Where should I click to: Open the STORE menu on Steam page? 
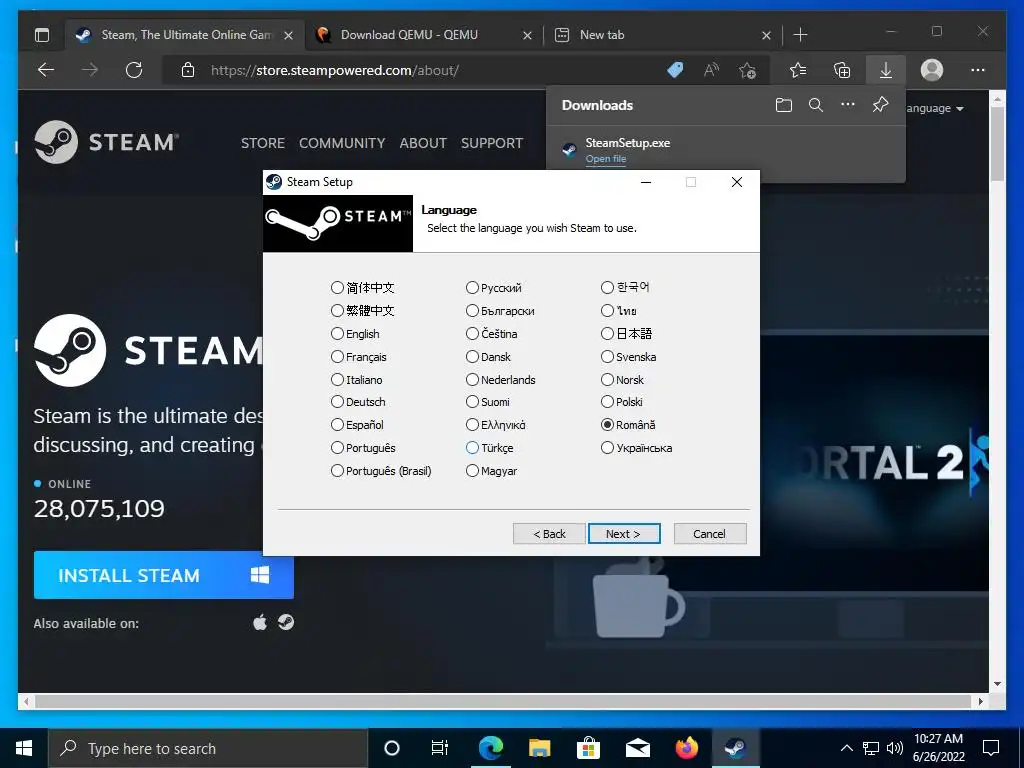coord(263,143)
